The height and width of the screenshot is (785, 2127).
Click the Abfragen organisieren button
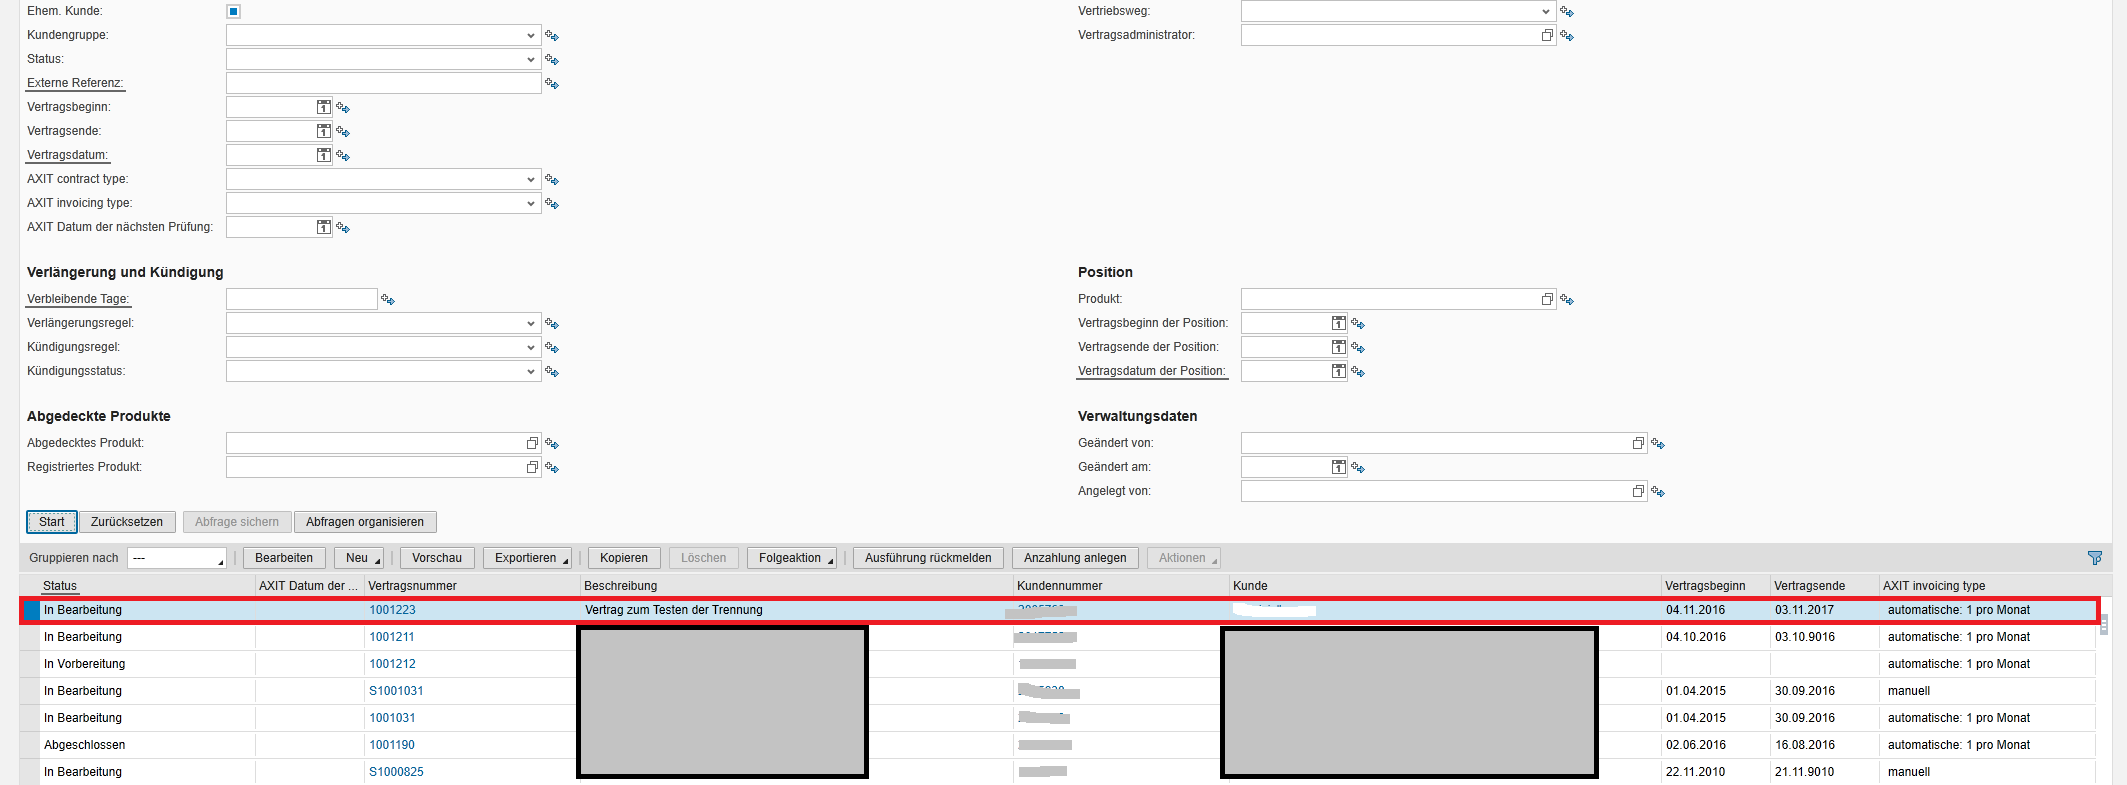point(365,522)
